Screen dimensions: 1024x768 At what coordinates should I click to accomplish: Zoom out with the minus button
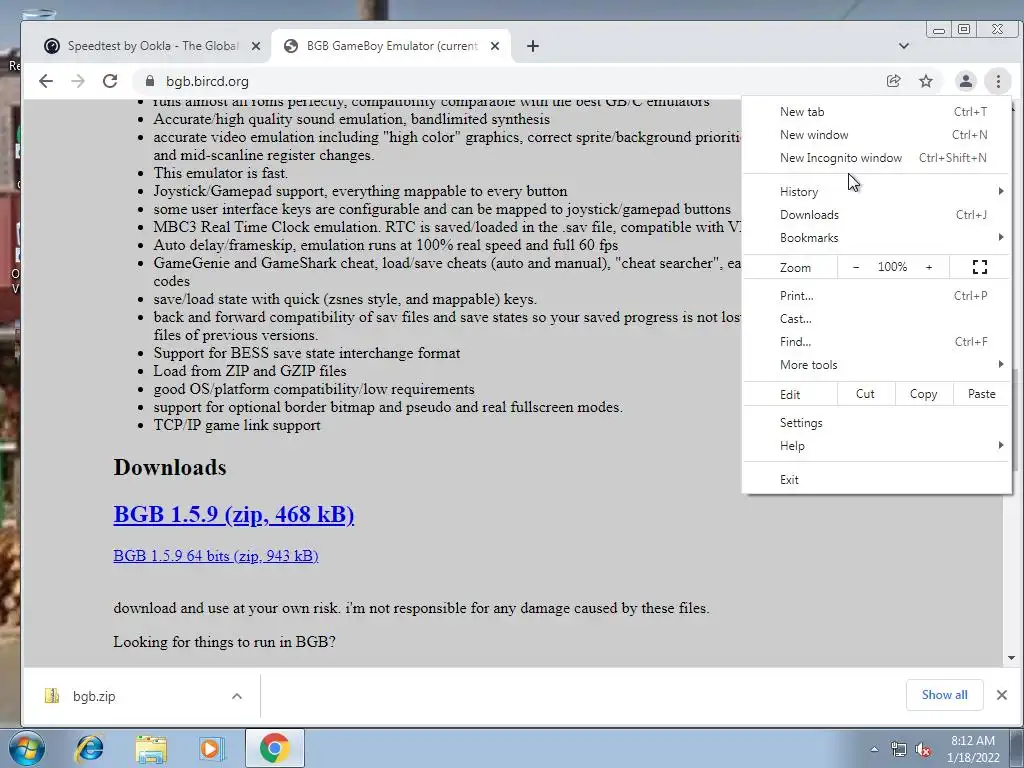coord(856,267)
